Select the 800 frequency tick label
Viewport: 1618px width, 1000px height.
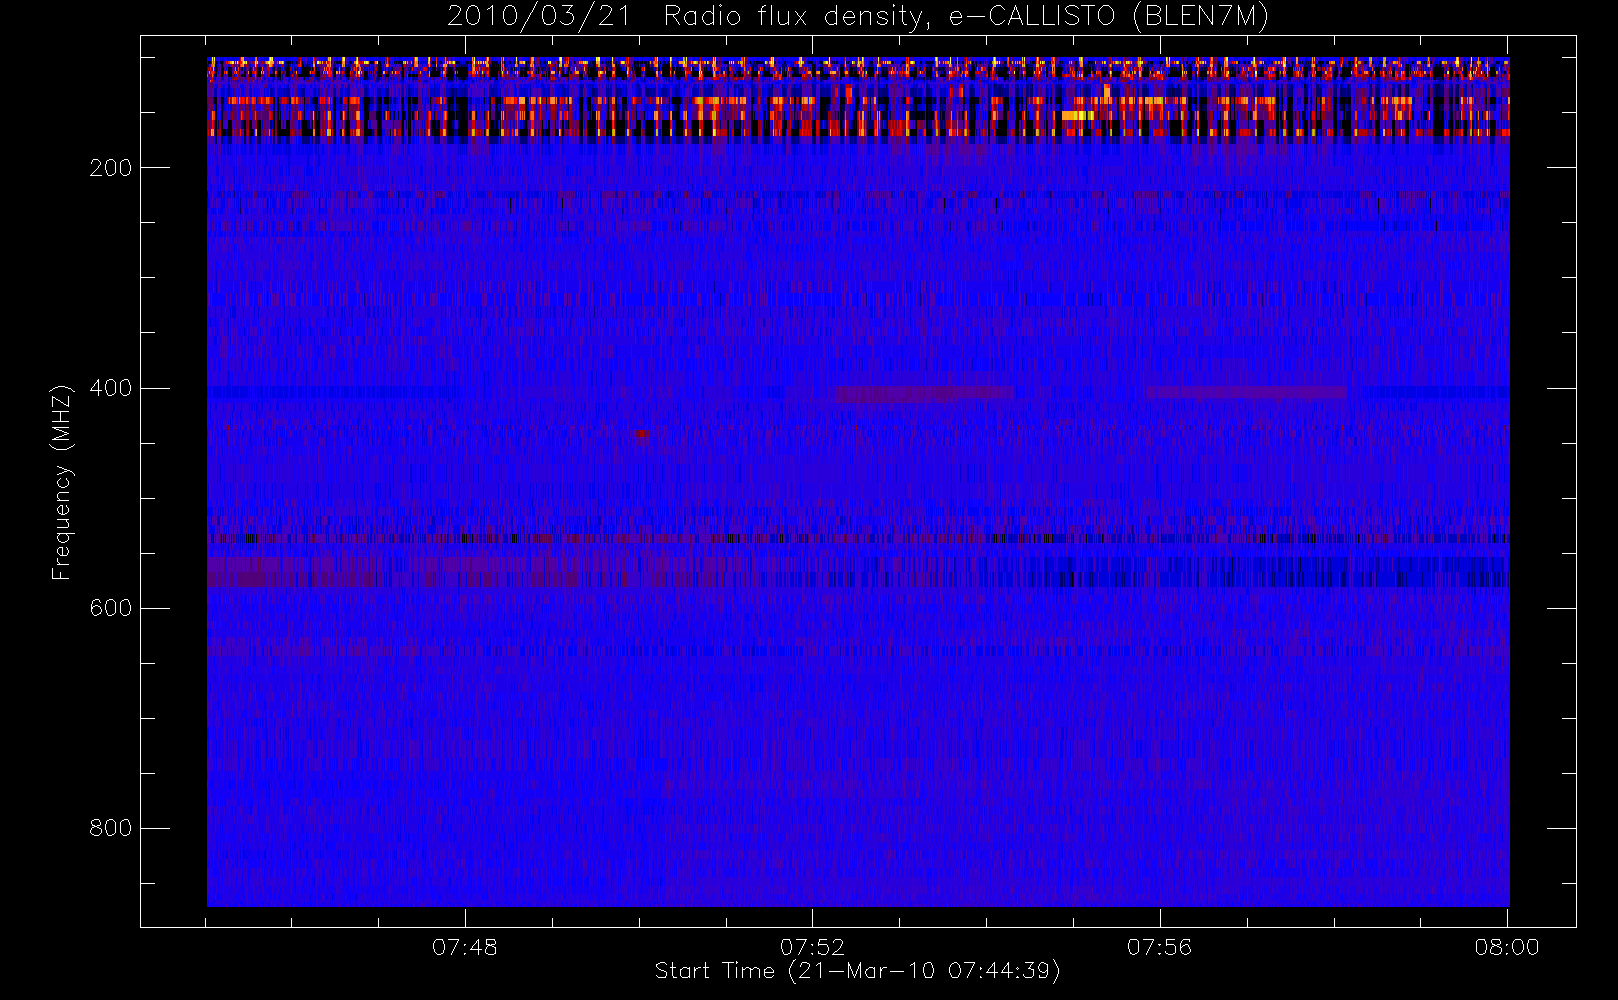pos(111,828)
